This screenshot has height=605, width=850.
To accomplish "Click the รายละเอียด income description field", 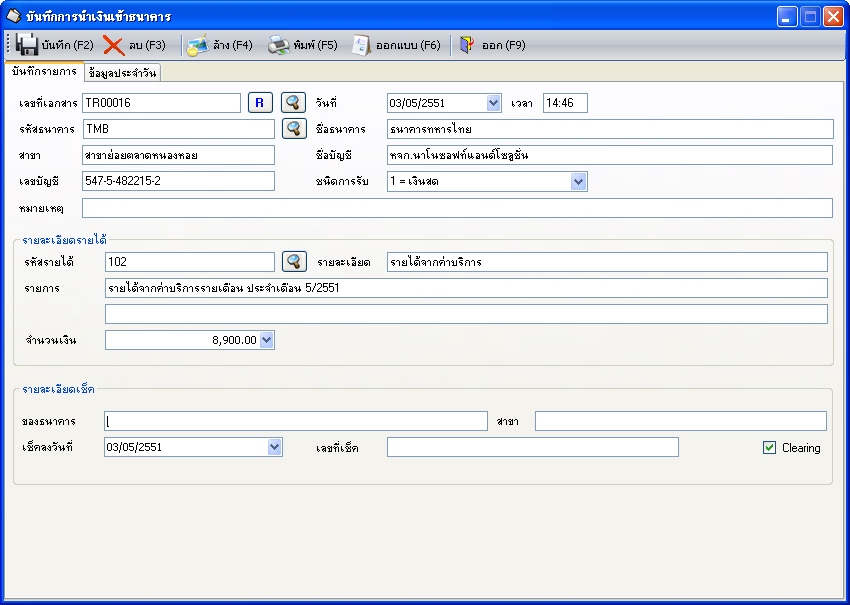I will (607, 262).
